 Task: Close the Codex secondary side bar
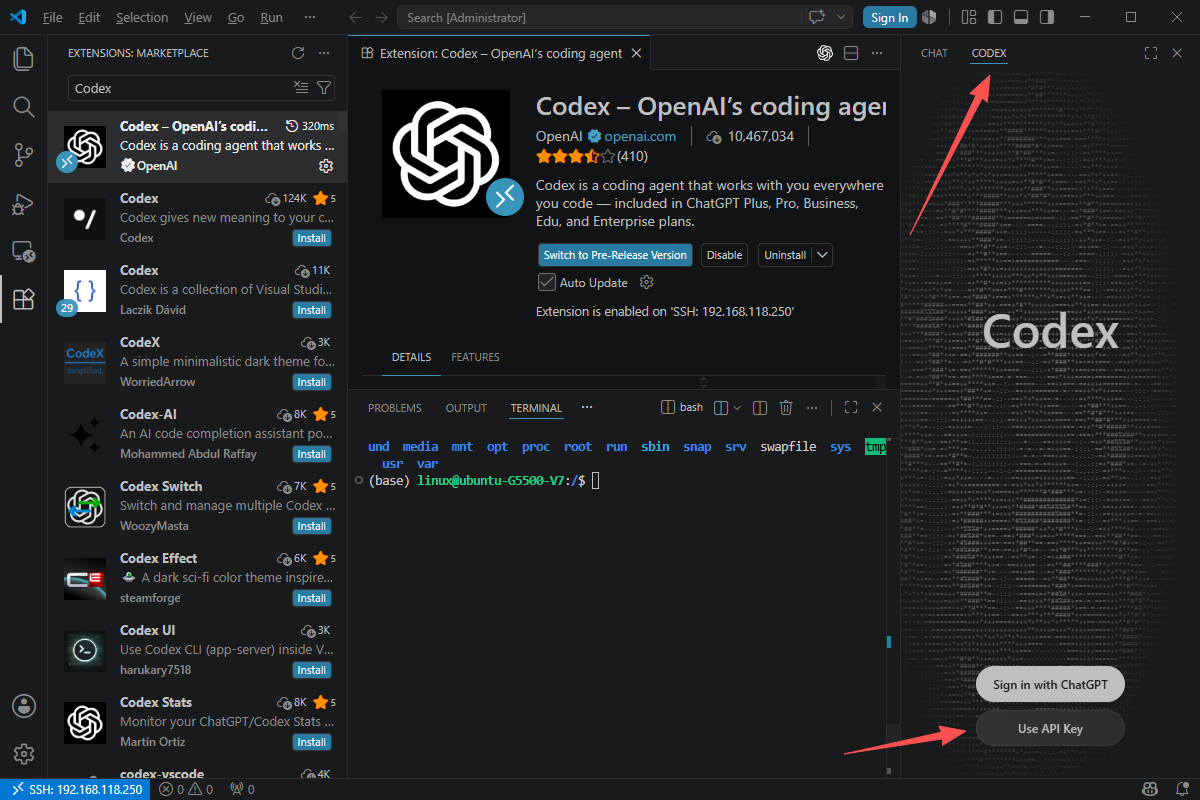coord(1177,53)
